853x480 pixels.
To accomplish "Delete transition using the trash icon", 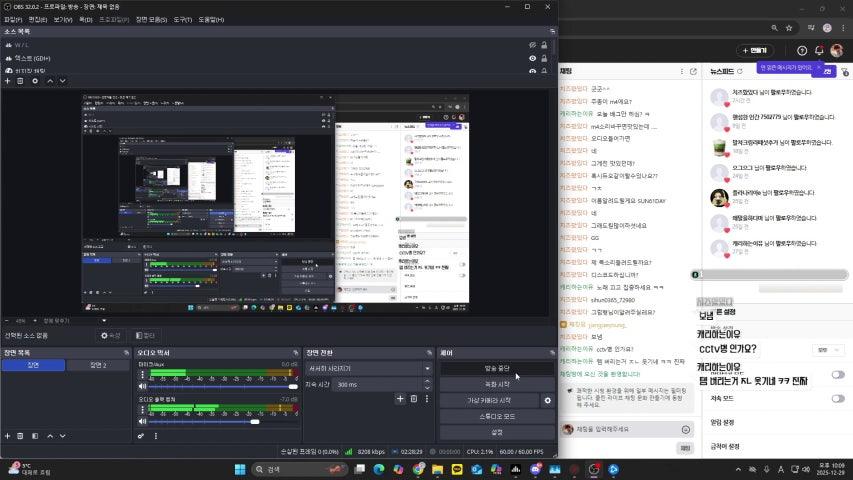I will [x=413, y=399].
